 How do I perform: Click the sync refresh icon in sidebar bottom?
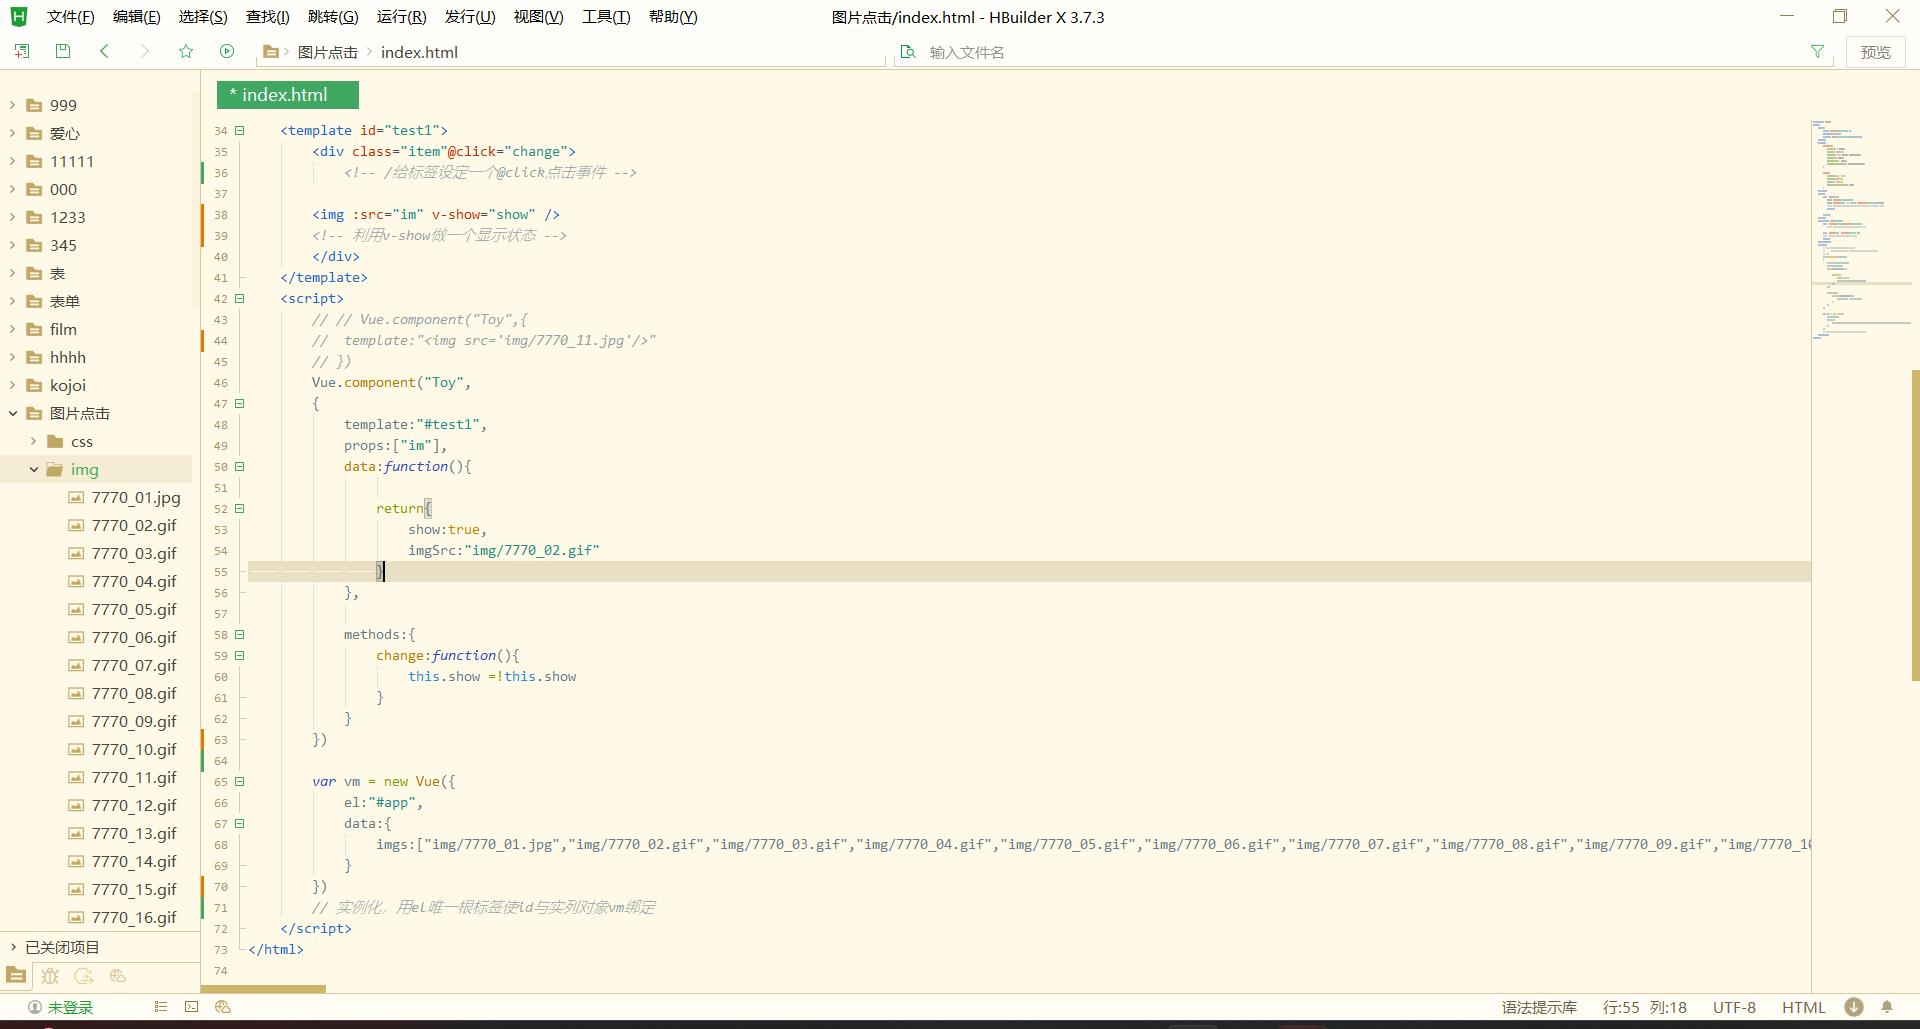tap(84, 976)
